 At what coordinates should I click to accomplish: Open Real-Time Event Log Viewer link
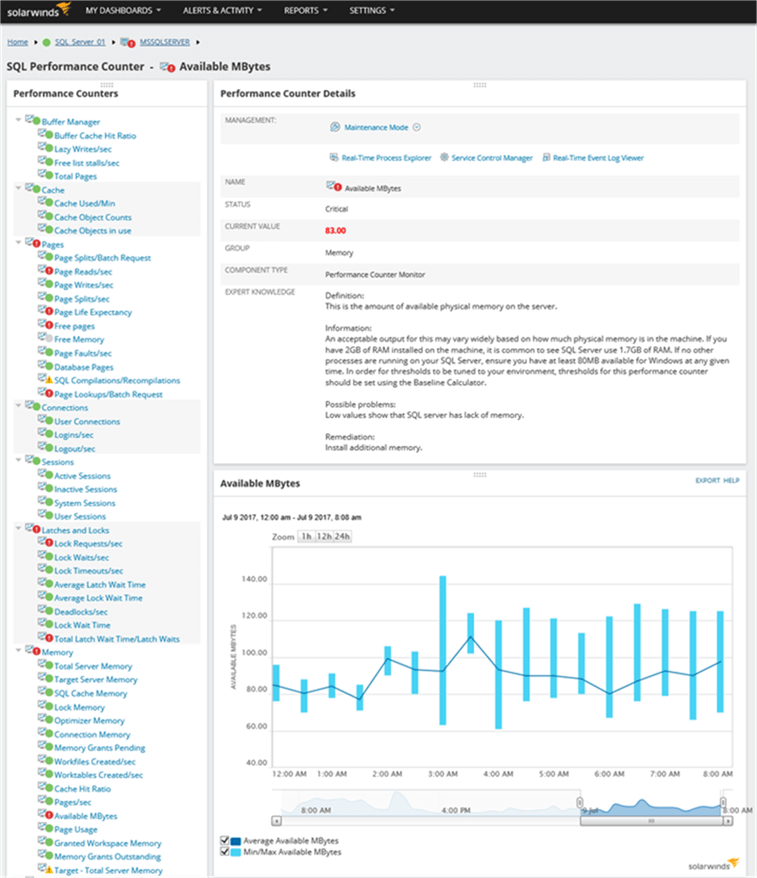click(599, 158)
